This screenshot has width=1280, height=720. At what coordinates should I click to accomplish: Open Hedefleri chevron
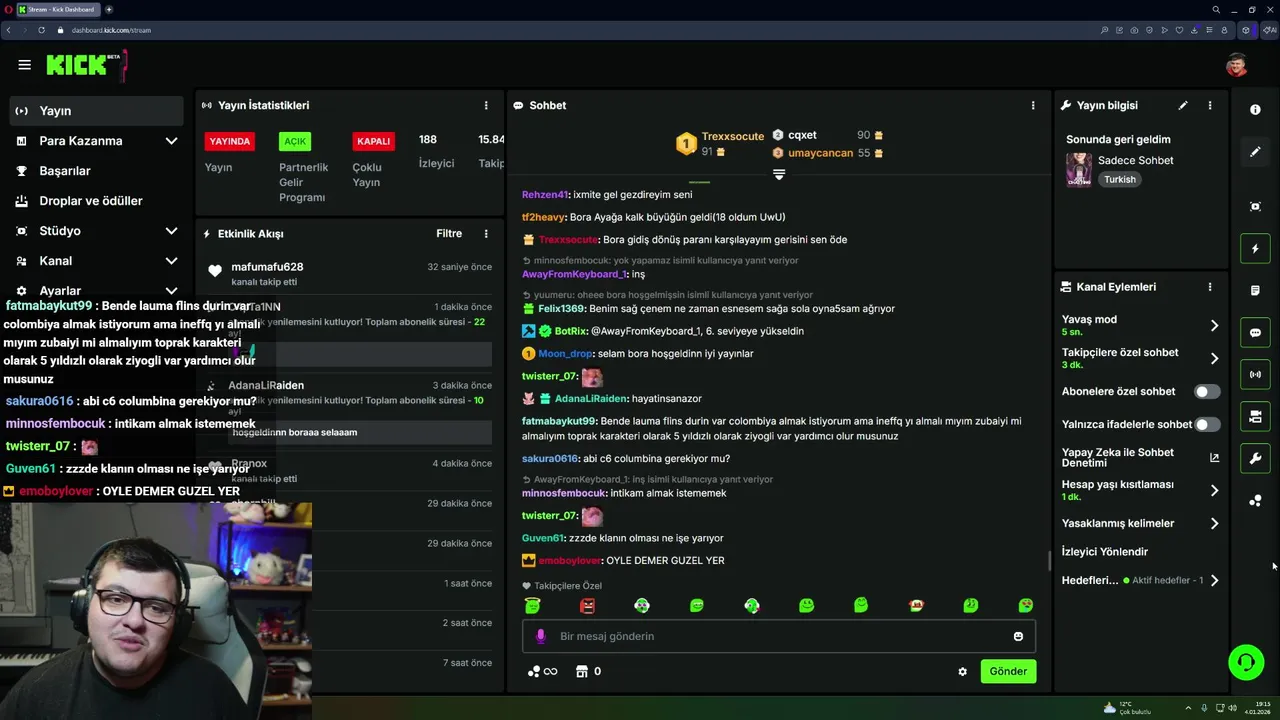pyautogui.click(x=1214, y=580)
